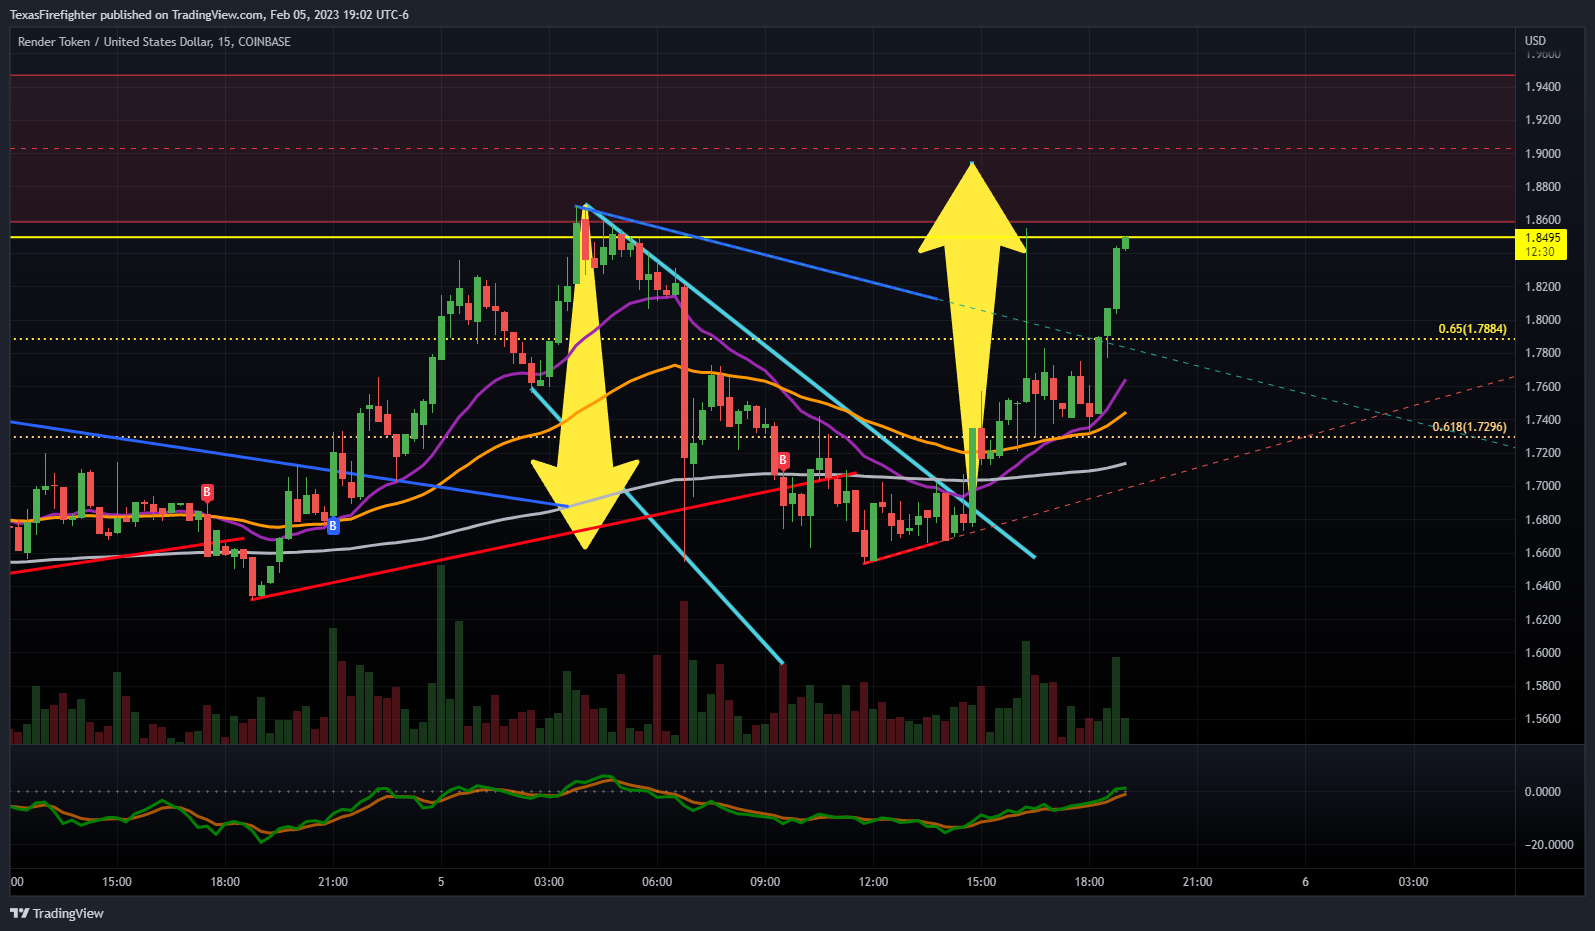Click the 06:00 time axis label
Image resolution: width=1595 pixels, height=931 pixels.
[x=657, y=882]
